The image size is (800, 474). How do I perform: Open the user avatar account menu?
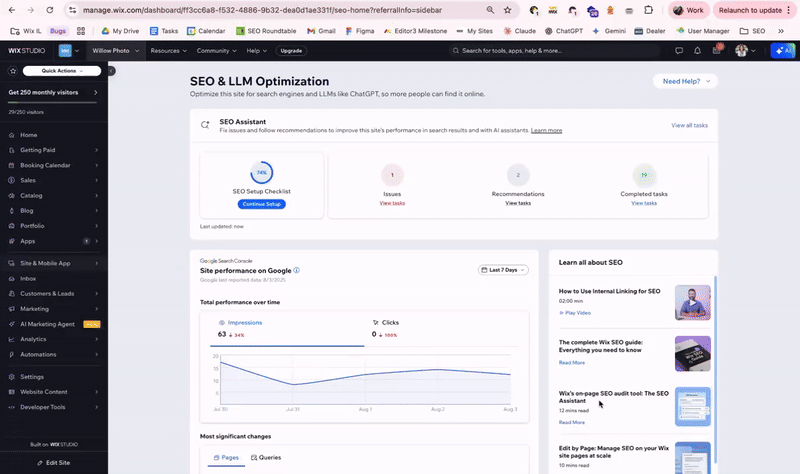(745, 51)
